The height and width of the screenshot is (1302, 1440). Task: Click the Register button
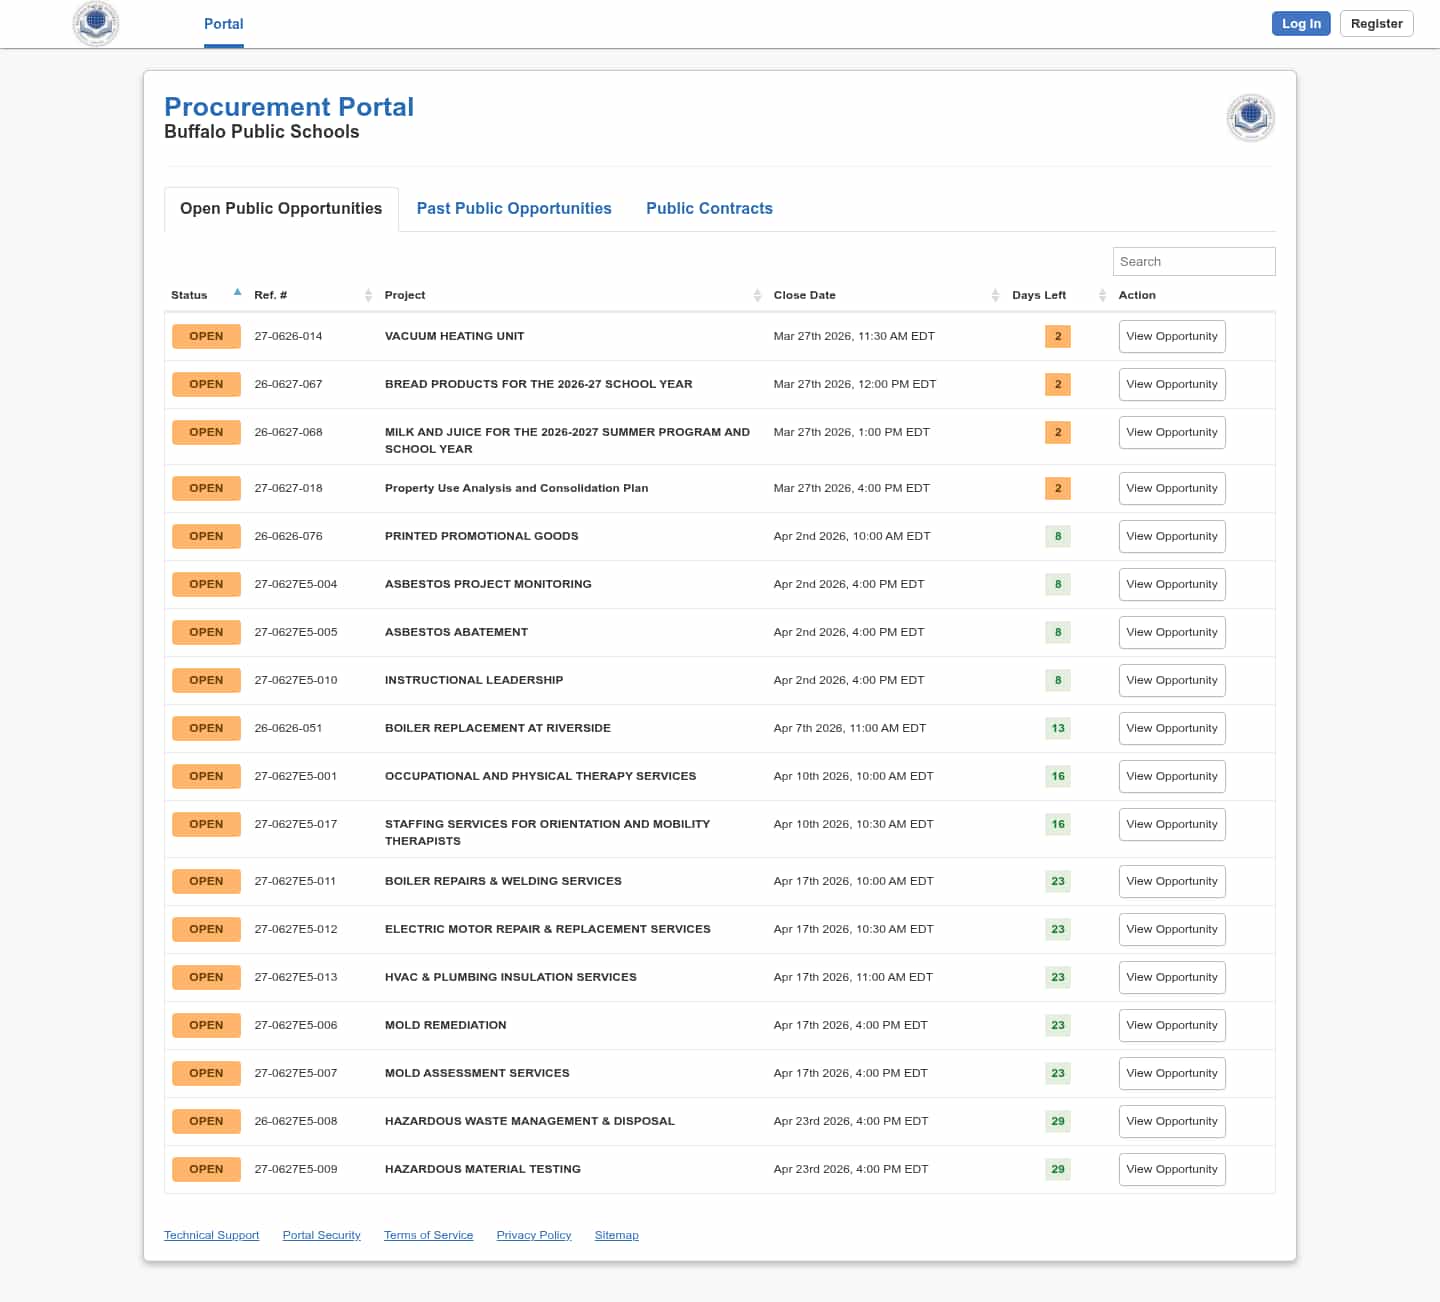(x=1376, y=24)
